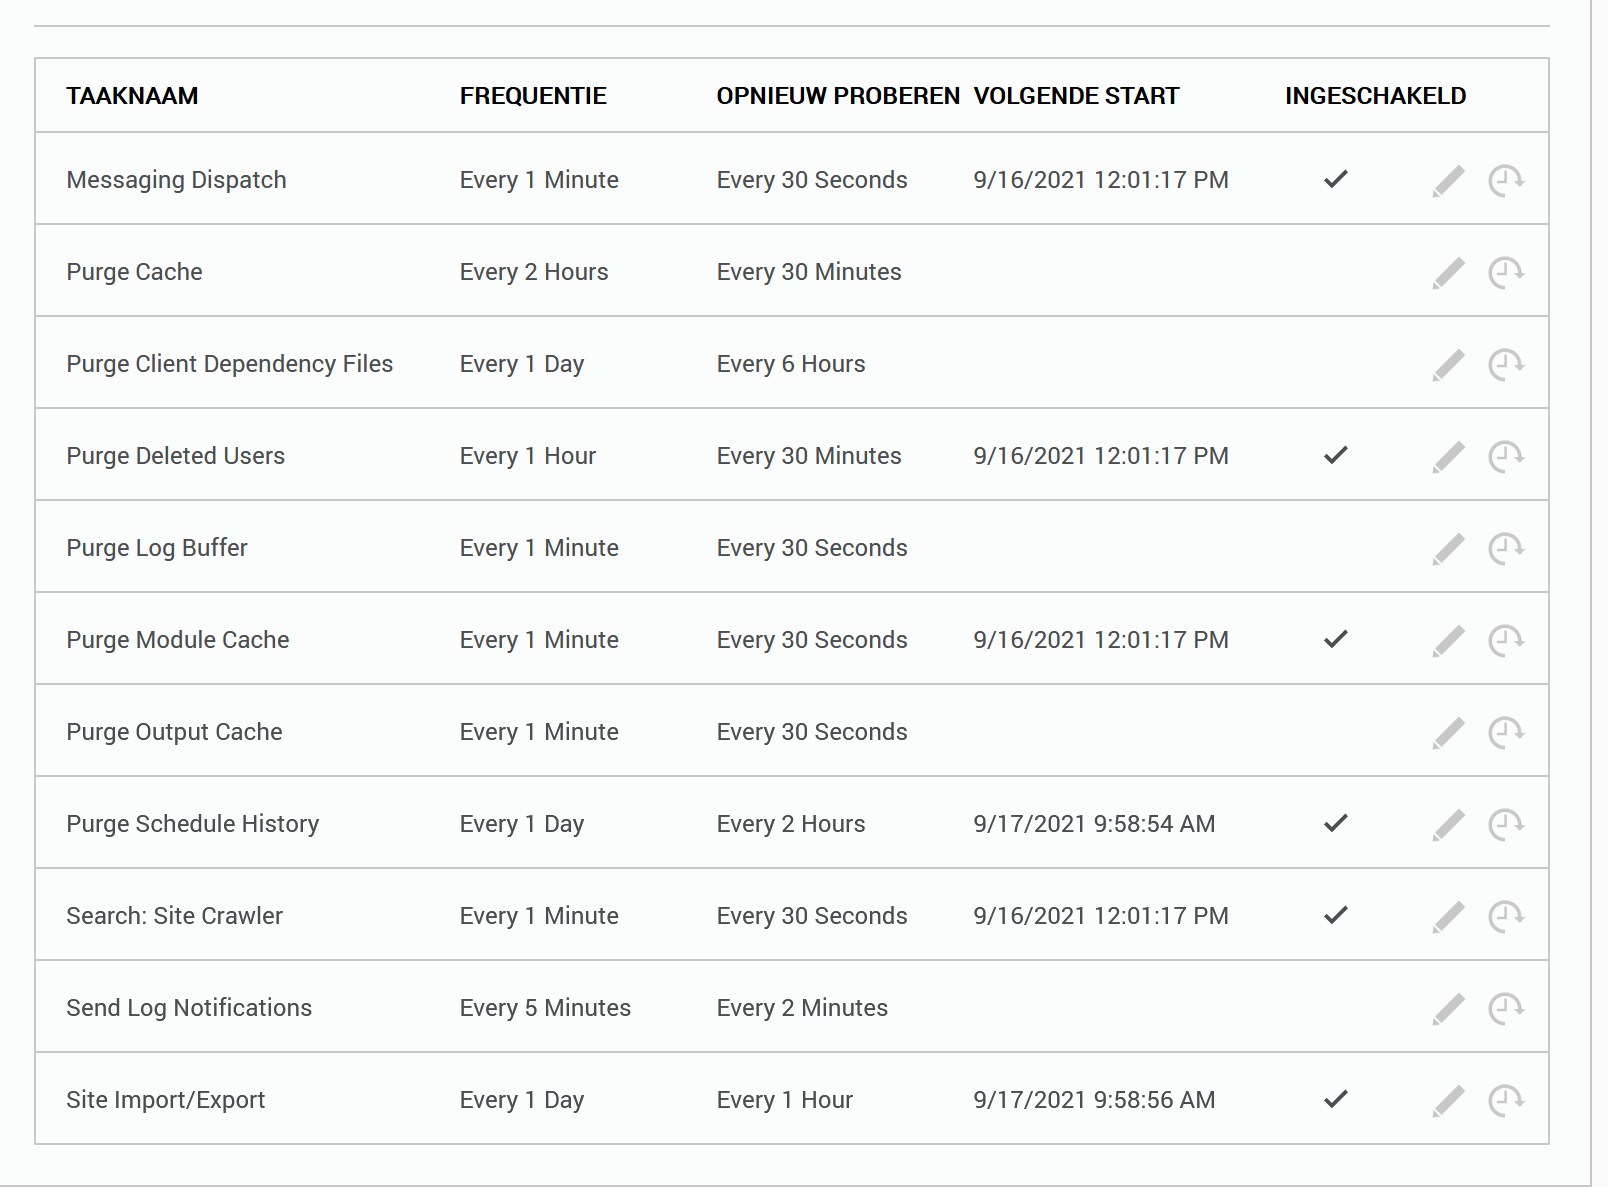Toggle the Messaging Dispatch enabled checkmark
This screenshot has height=1187, width=1608.
(1335, 180)
